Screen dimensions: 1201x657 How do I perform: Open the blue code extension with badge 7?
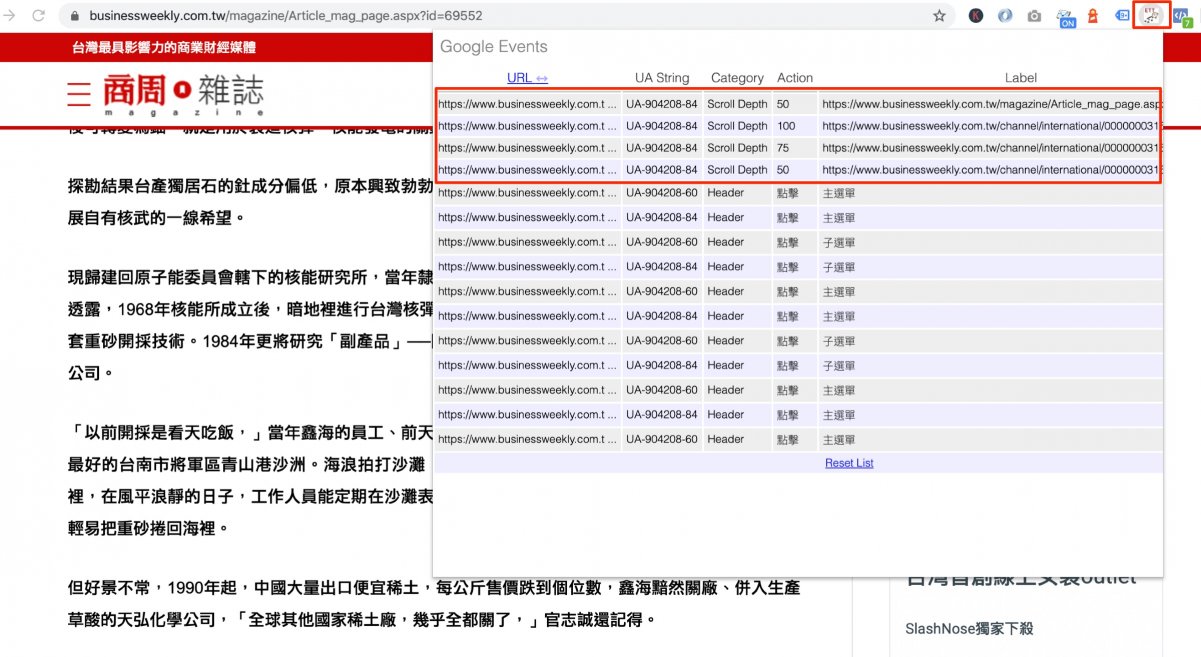1182,17
